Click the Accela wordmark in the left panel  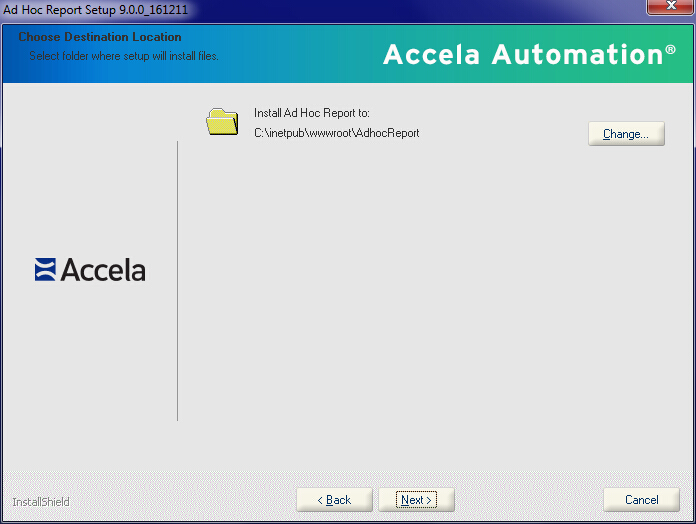coord(103,270)
